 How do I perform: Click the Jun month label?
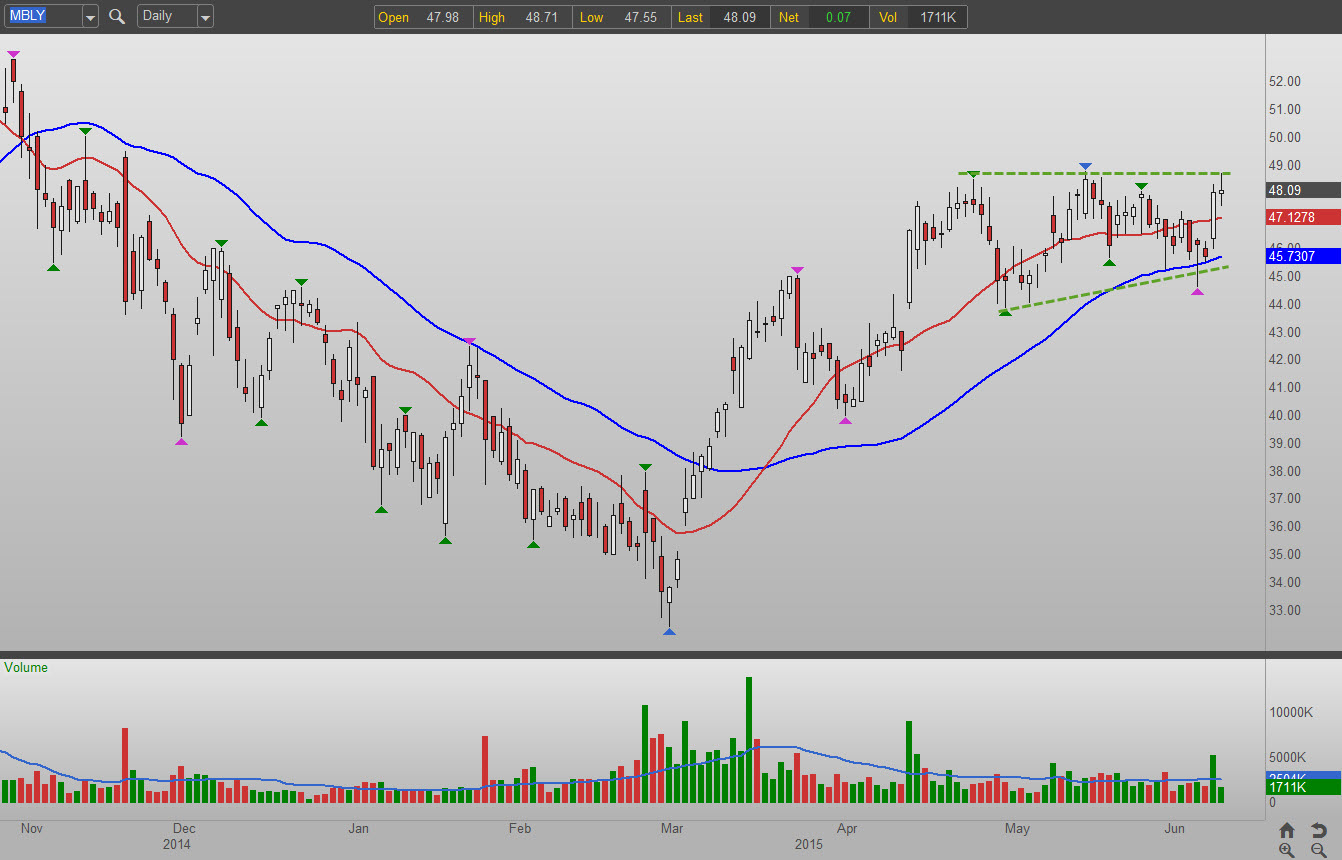1176,829
